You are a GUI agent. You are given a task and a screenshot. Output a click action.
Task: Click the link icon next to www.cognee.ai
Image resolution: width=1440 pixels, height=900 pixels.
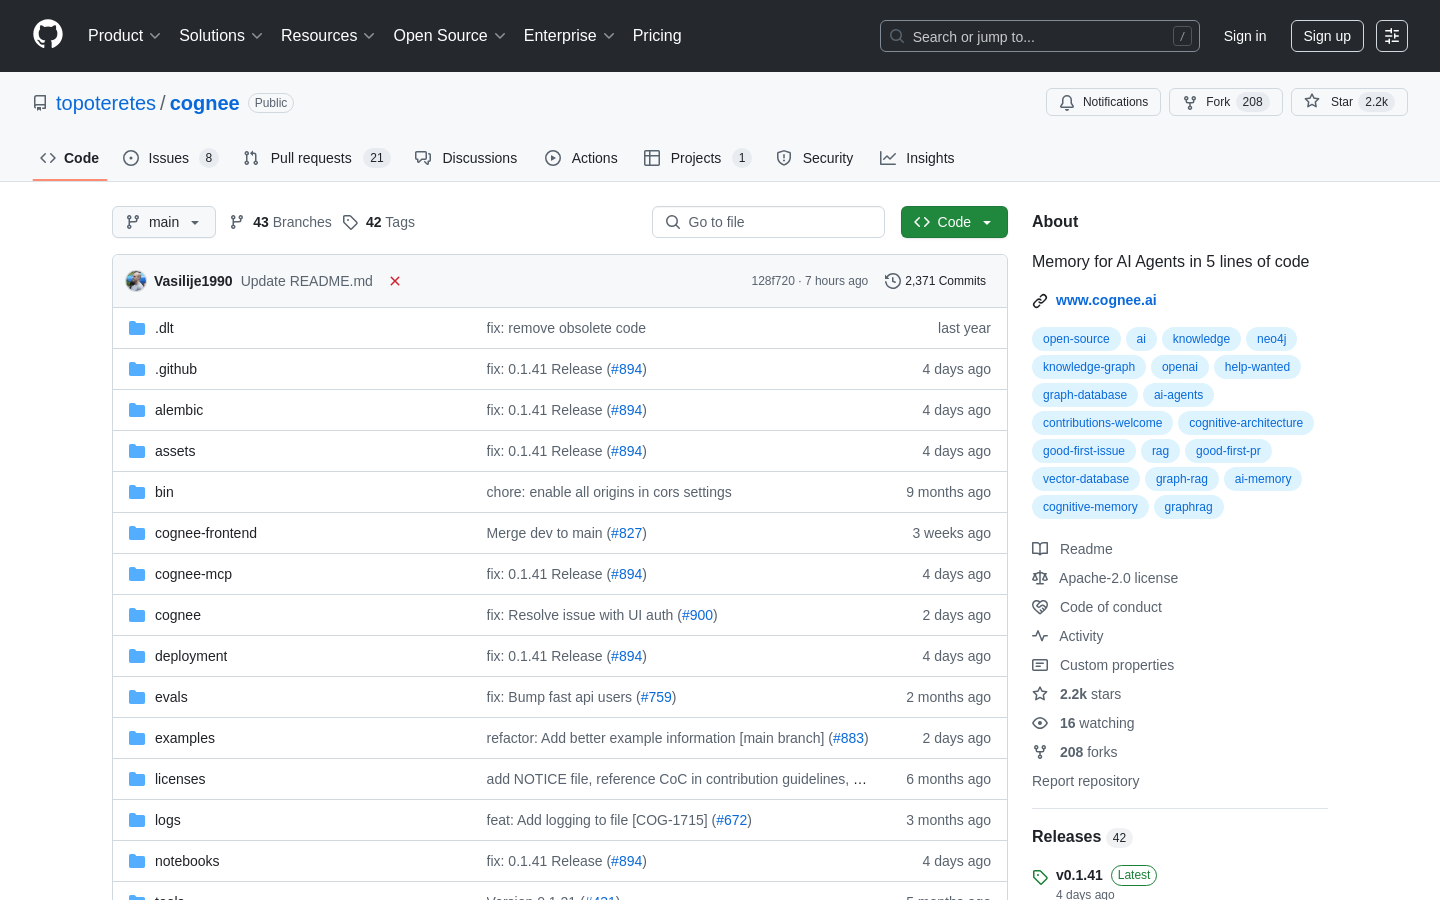coord(1040,301)
